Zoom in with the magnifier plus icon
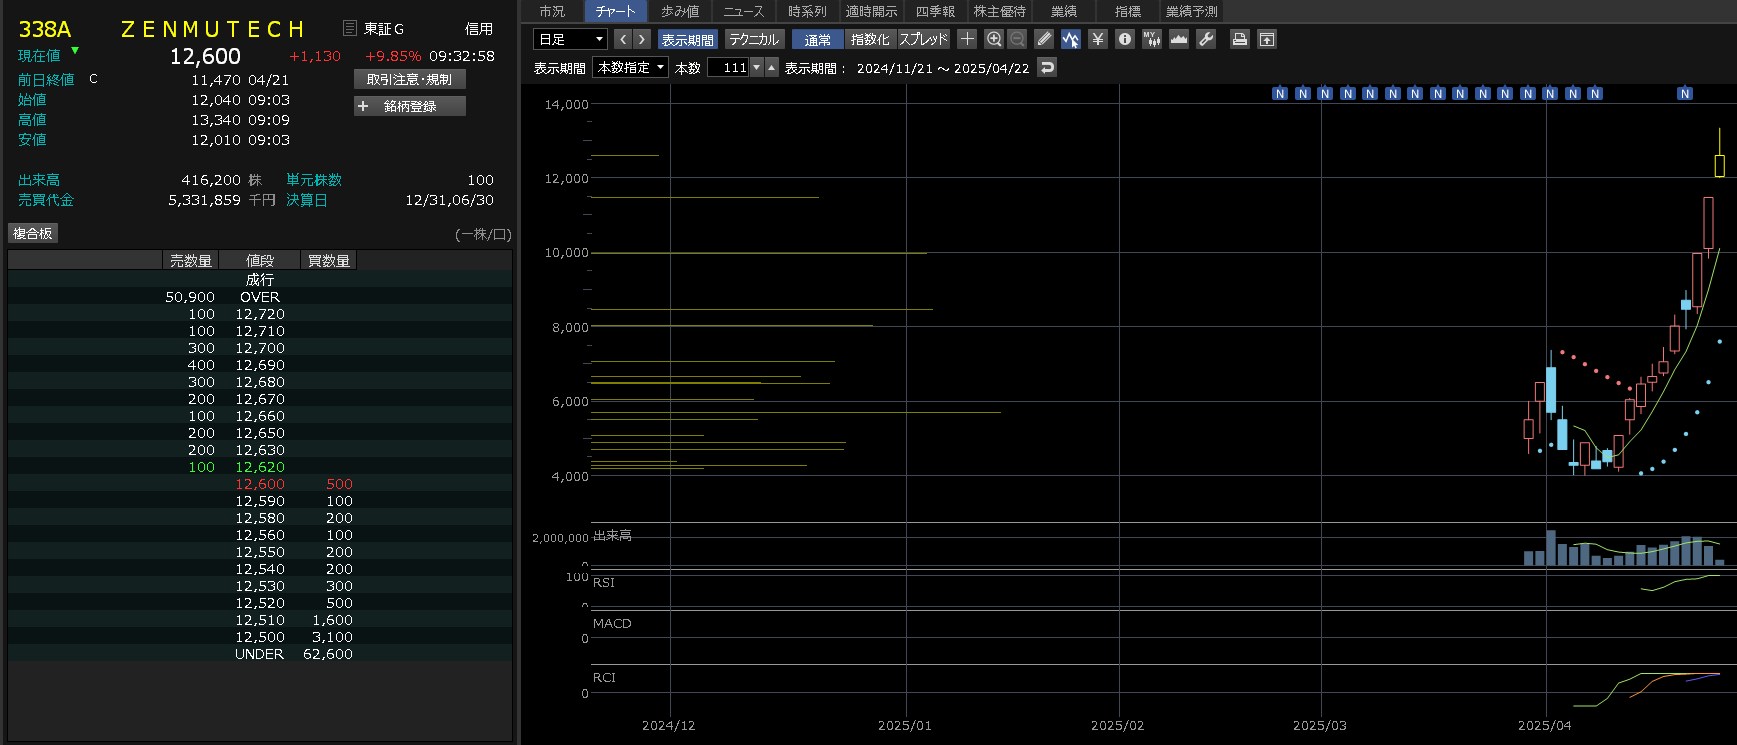The width and height of the screenshot is (1737, 745). point(994,39)
